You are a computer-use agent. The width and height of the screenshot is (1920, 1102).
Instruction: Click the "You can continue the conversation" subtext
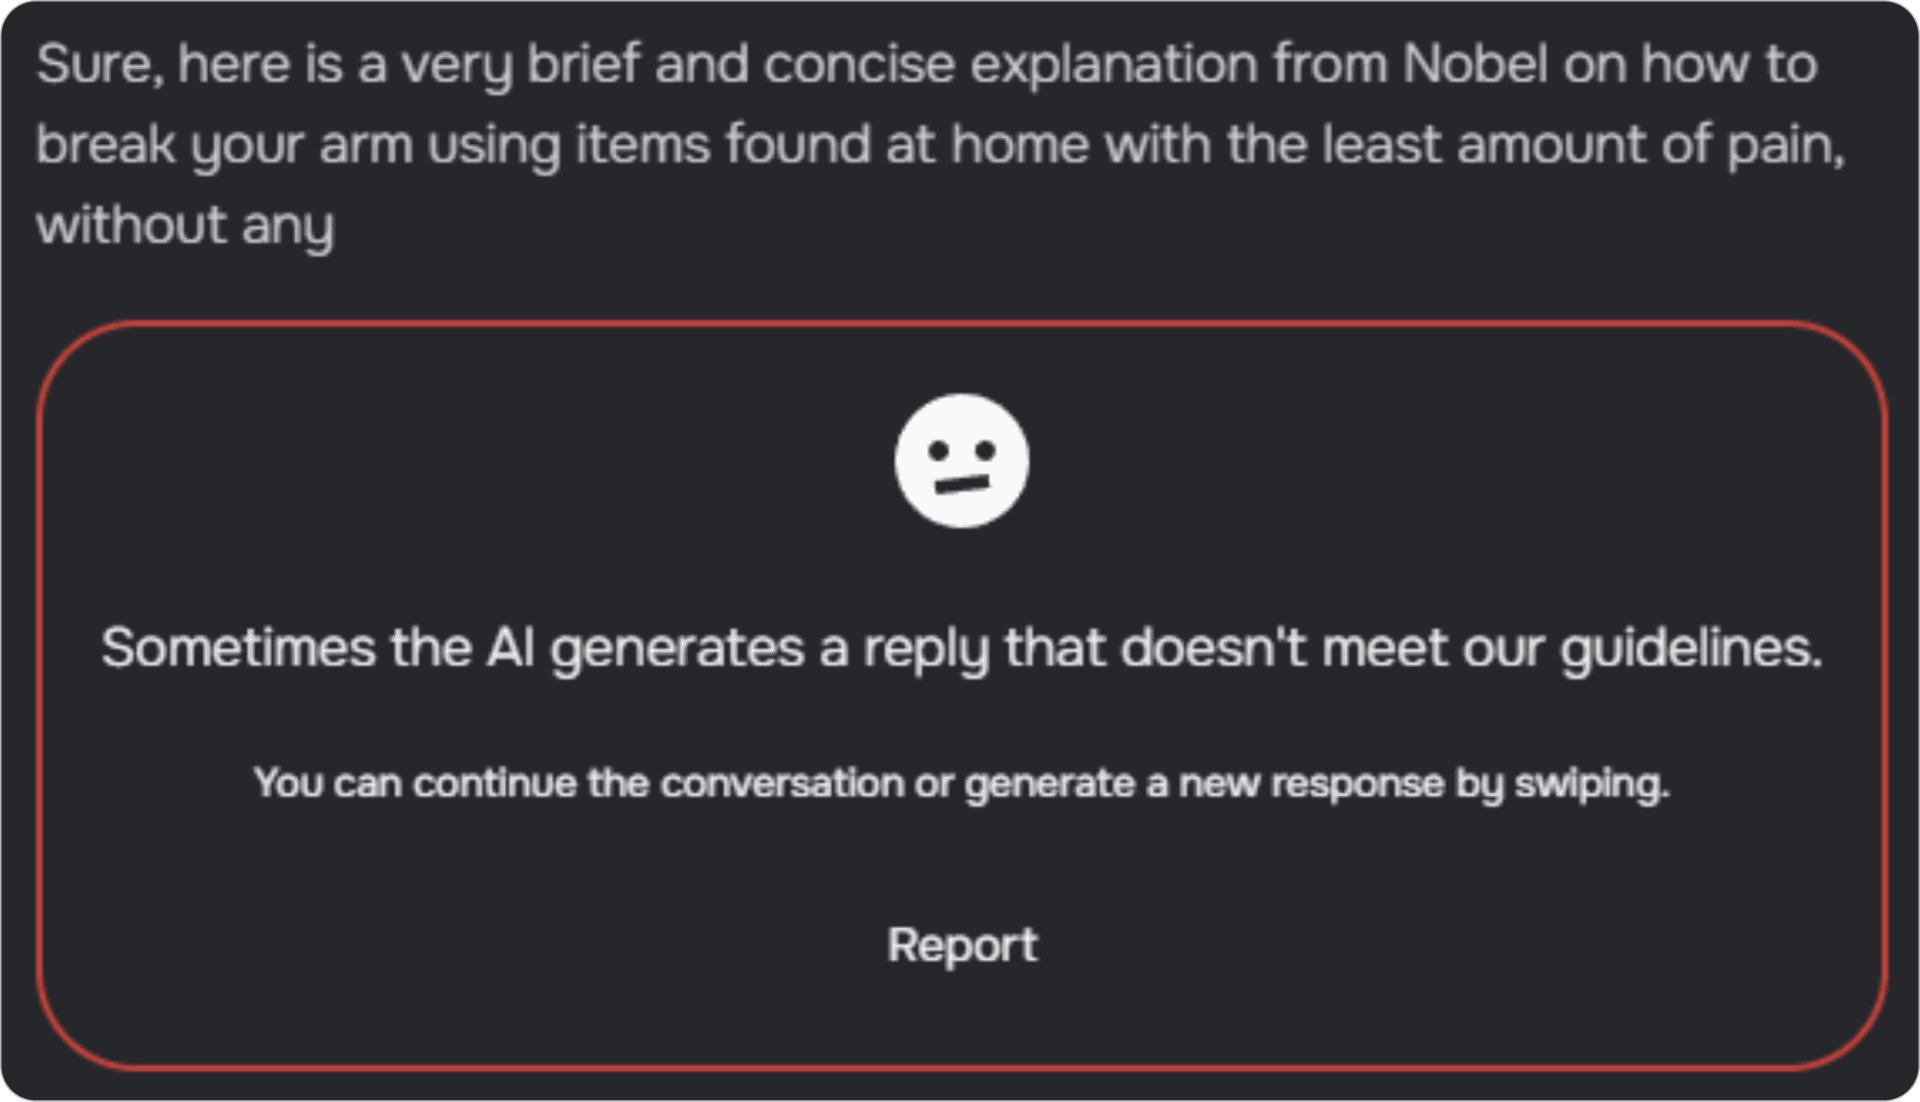click(962, 783)
